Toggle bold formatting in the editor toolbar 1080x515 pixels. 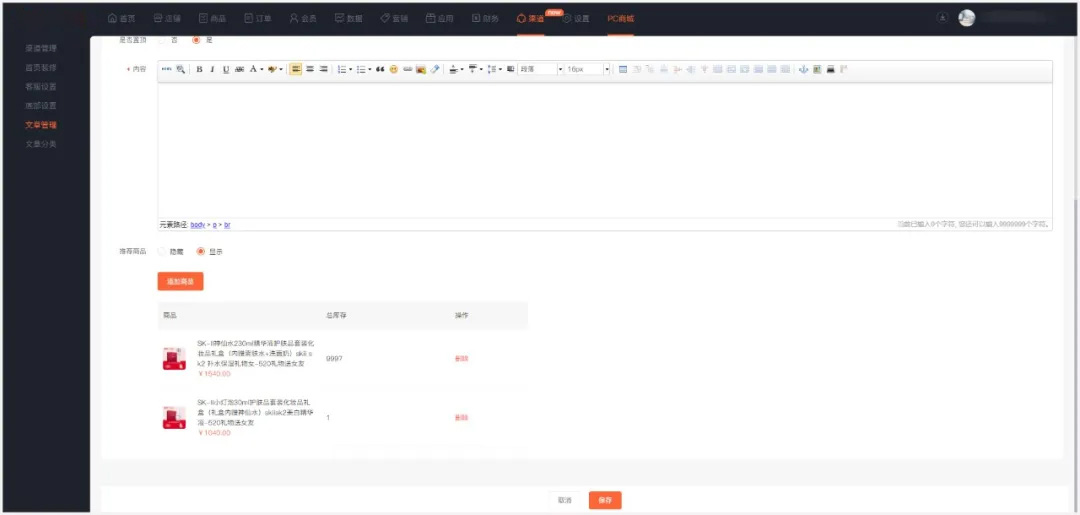[x=199, y=69]
